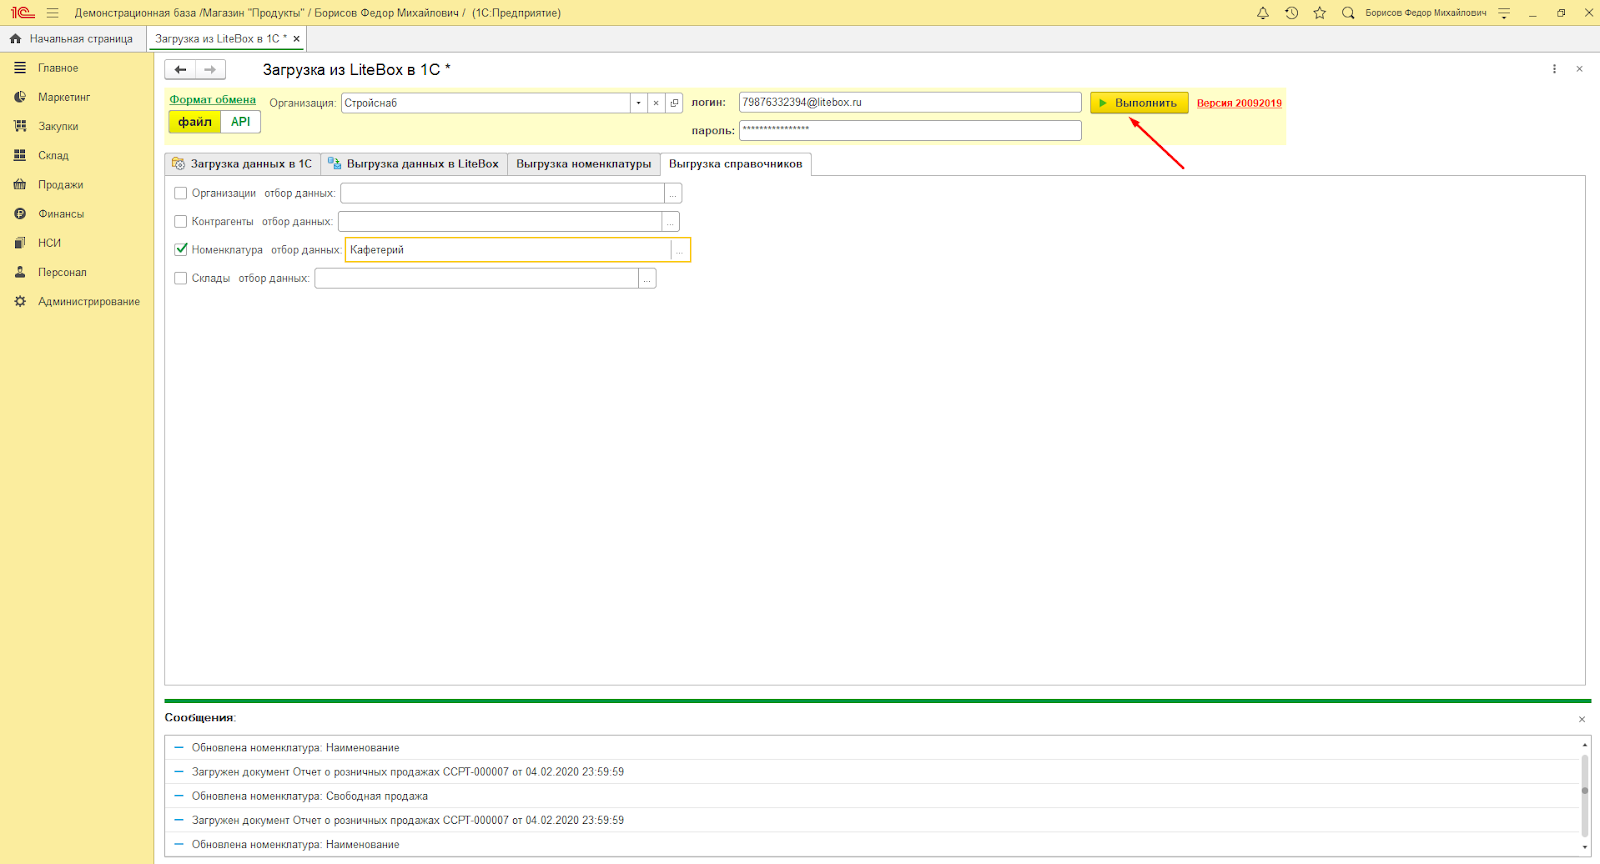Switch to Выгрузка данных в LiteBox tab

[x=414, y=164]
